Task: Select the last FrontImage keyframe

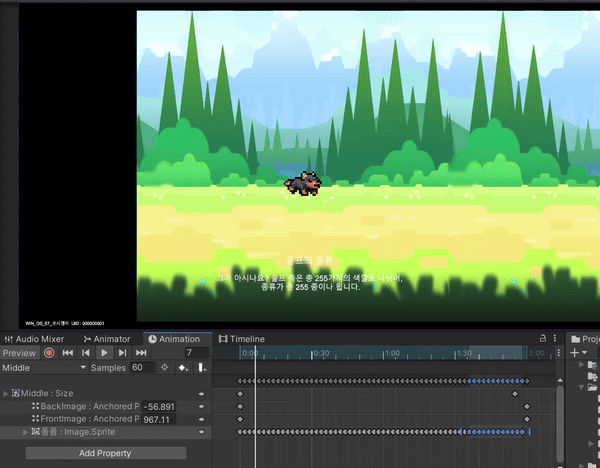Action: click(x=527, y=419)
